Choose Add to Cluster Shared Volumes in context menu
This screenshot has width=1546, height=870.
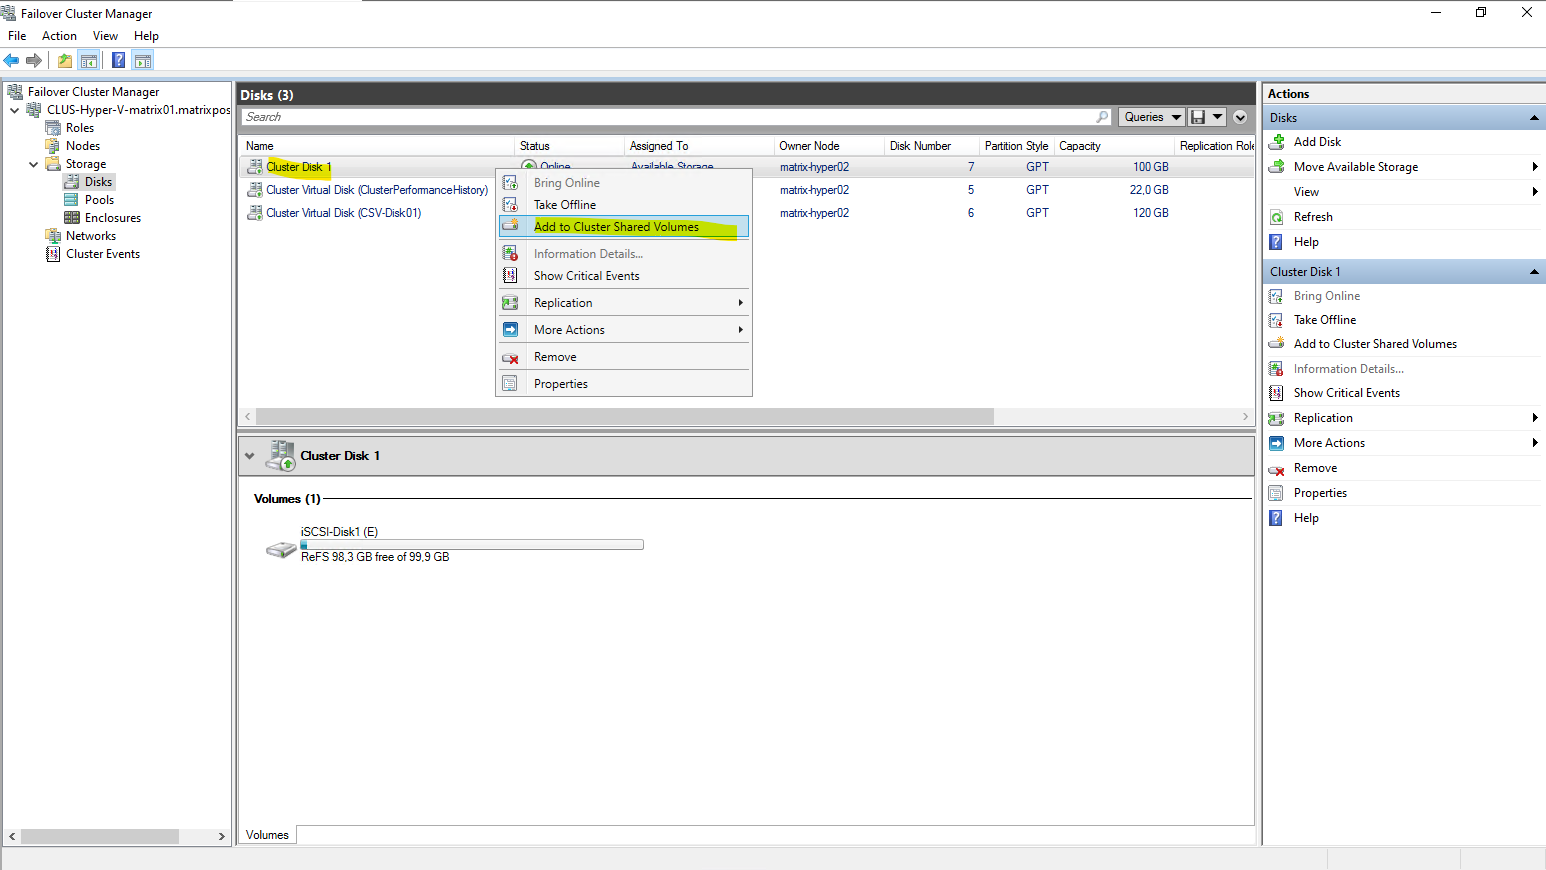(616, 227)
